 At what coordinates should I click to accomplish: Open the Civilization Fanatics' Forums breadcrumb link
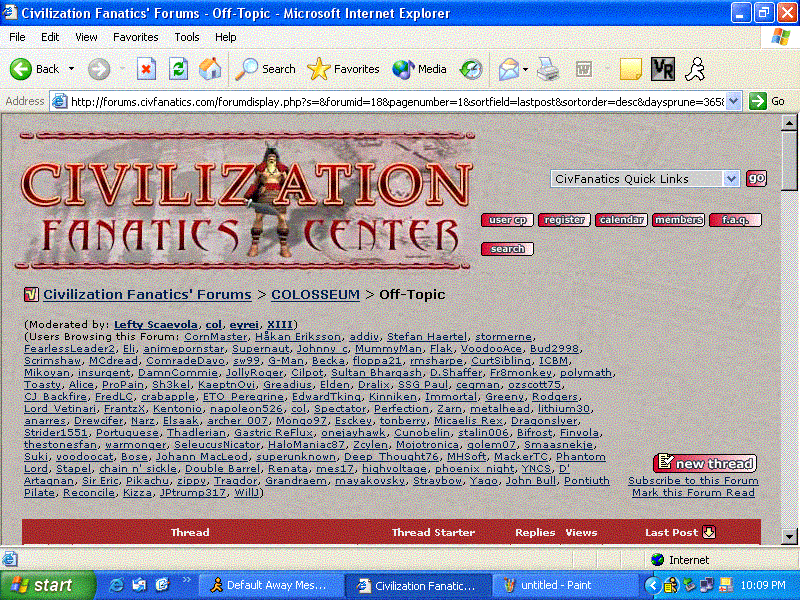pyautogui.click(x=147, y=294)
